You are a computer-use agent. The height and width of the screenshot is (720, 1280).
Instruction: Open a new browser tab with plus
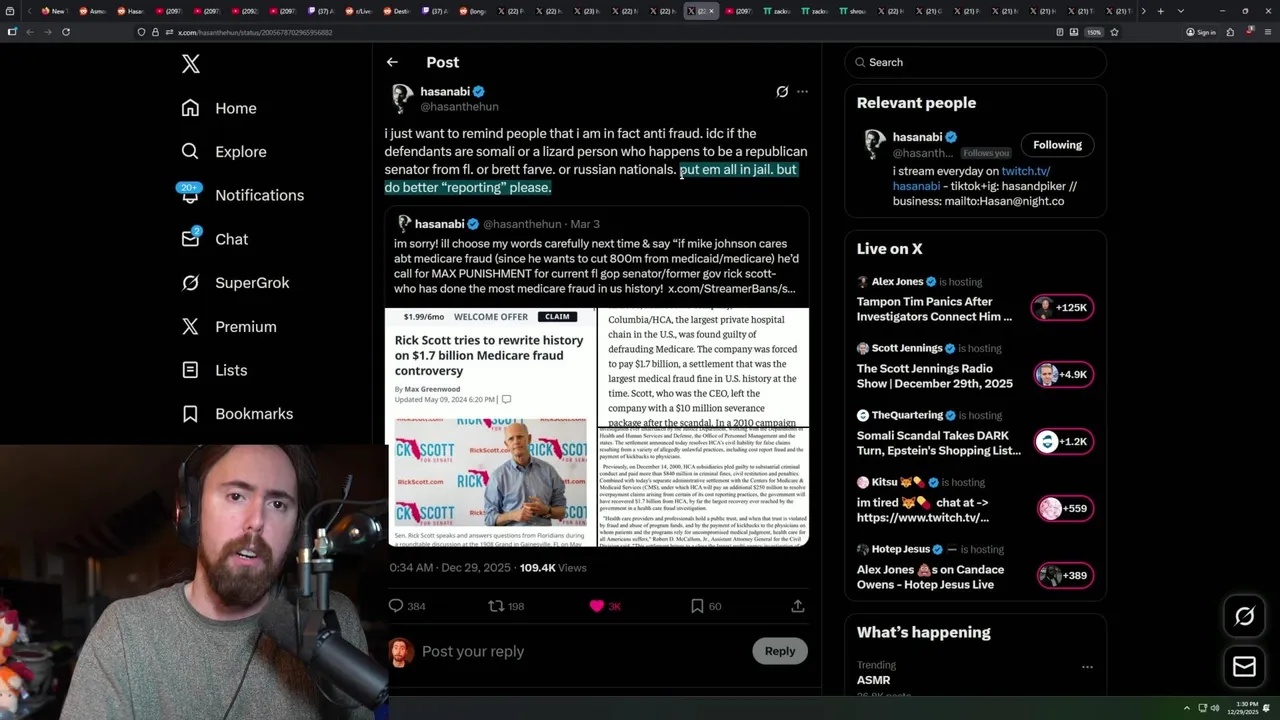[x=1160, y=11]
